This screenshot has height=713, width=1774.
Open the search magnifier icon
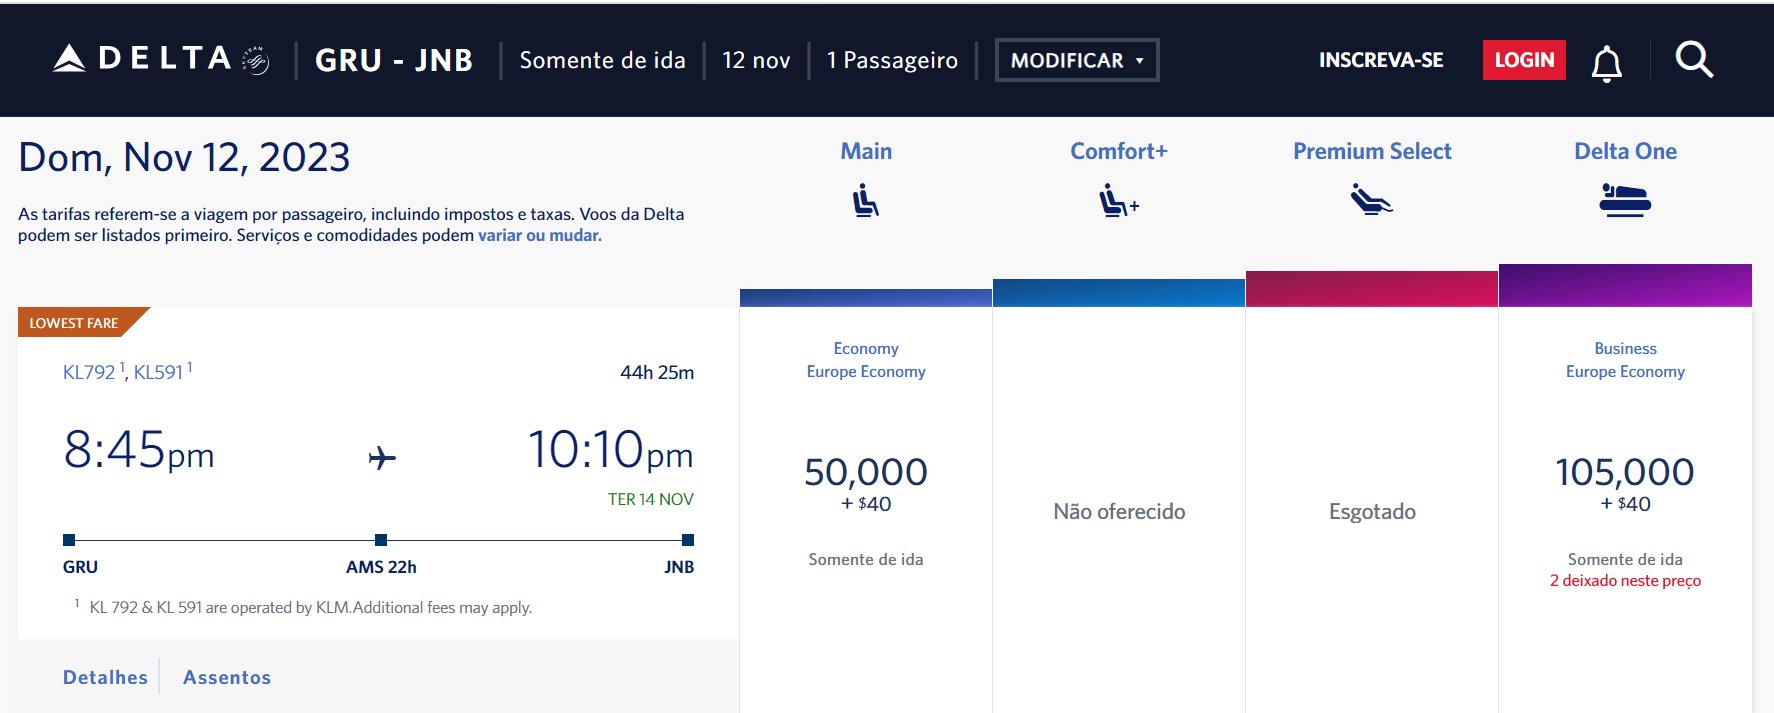(x=1694, y=60)
